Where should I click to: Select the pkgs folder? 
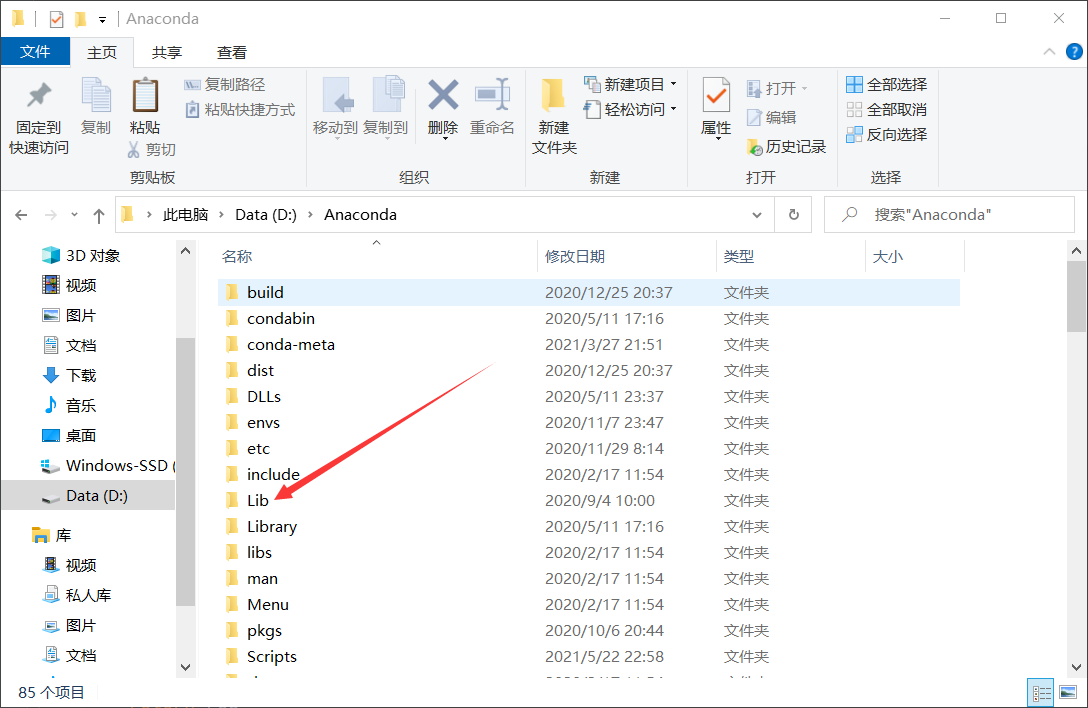(588, 631)
